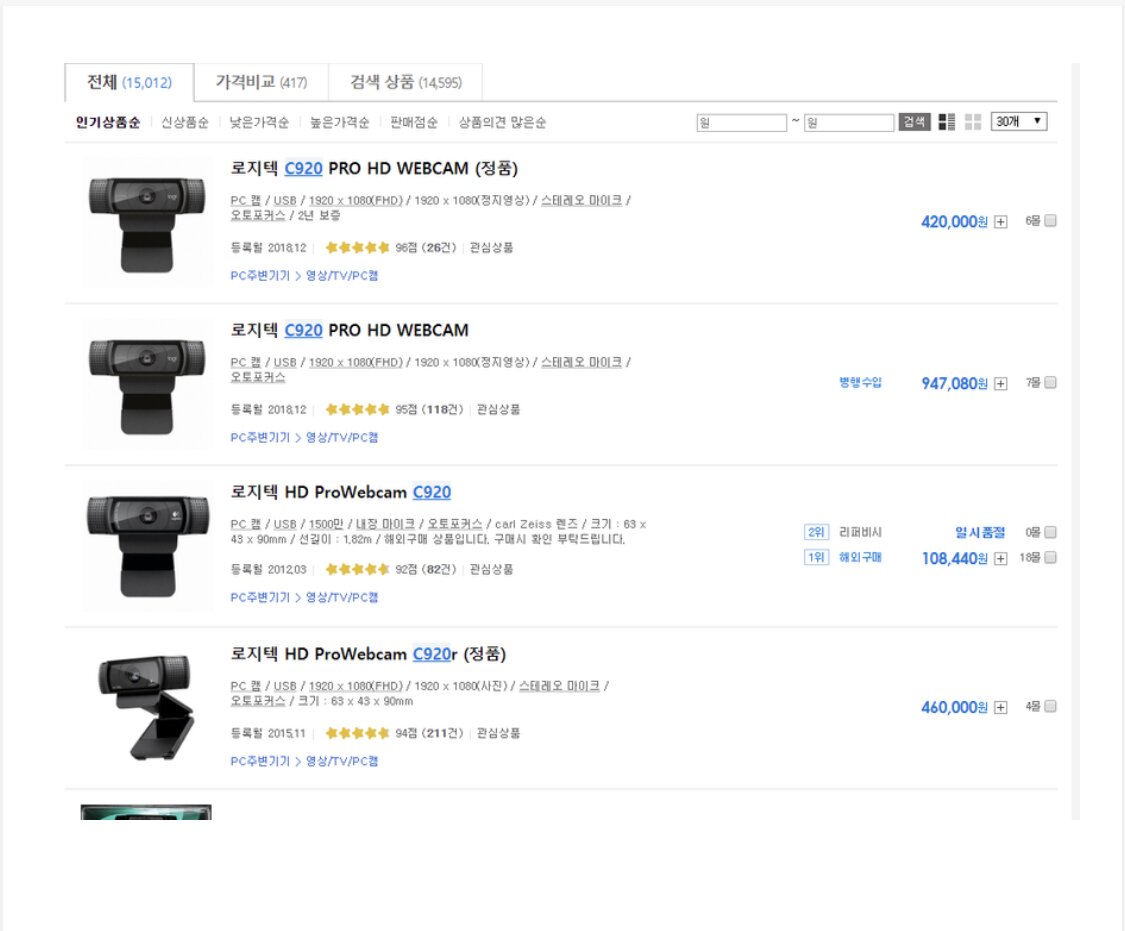Expand price list plus icon for 947,080원
Viewport: 1125px width, 931px height.
pos(1001,384)
